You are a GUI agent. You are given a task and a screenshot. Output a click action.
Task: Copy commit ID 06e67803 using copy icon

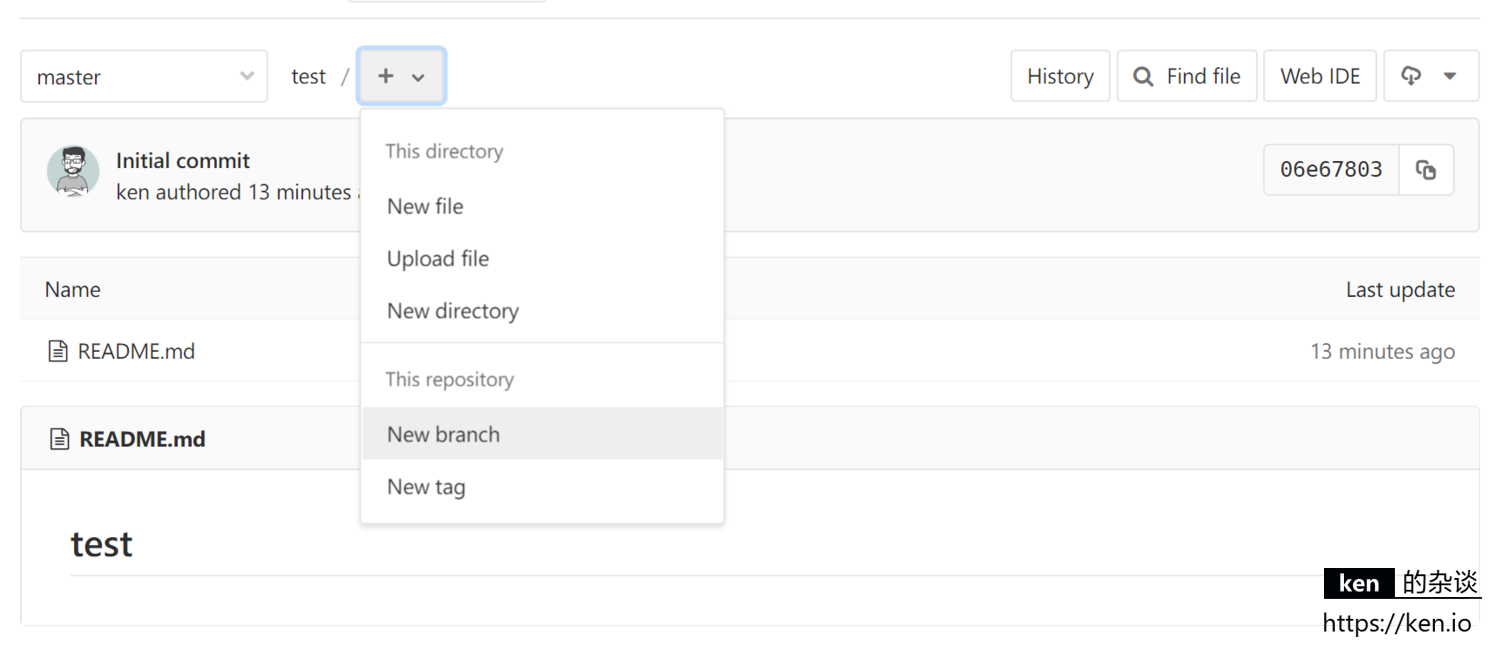[1426, 170]
